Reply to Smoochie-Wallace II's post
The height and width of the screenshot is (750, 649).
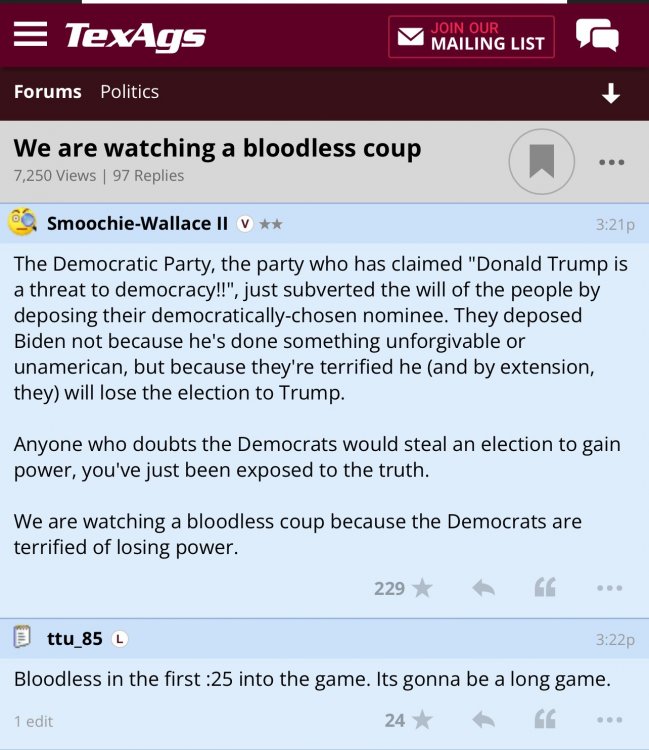483,588
